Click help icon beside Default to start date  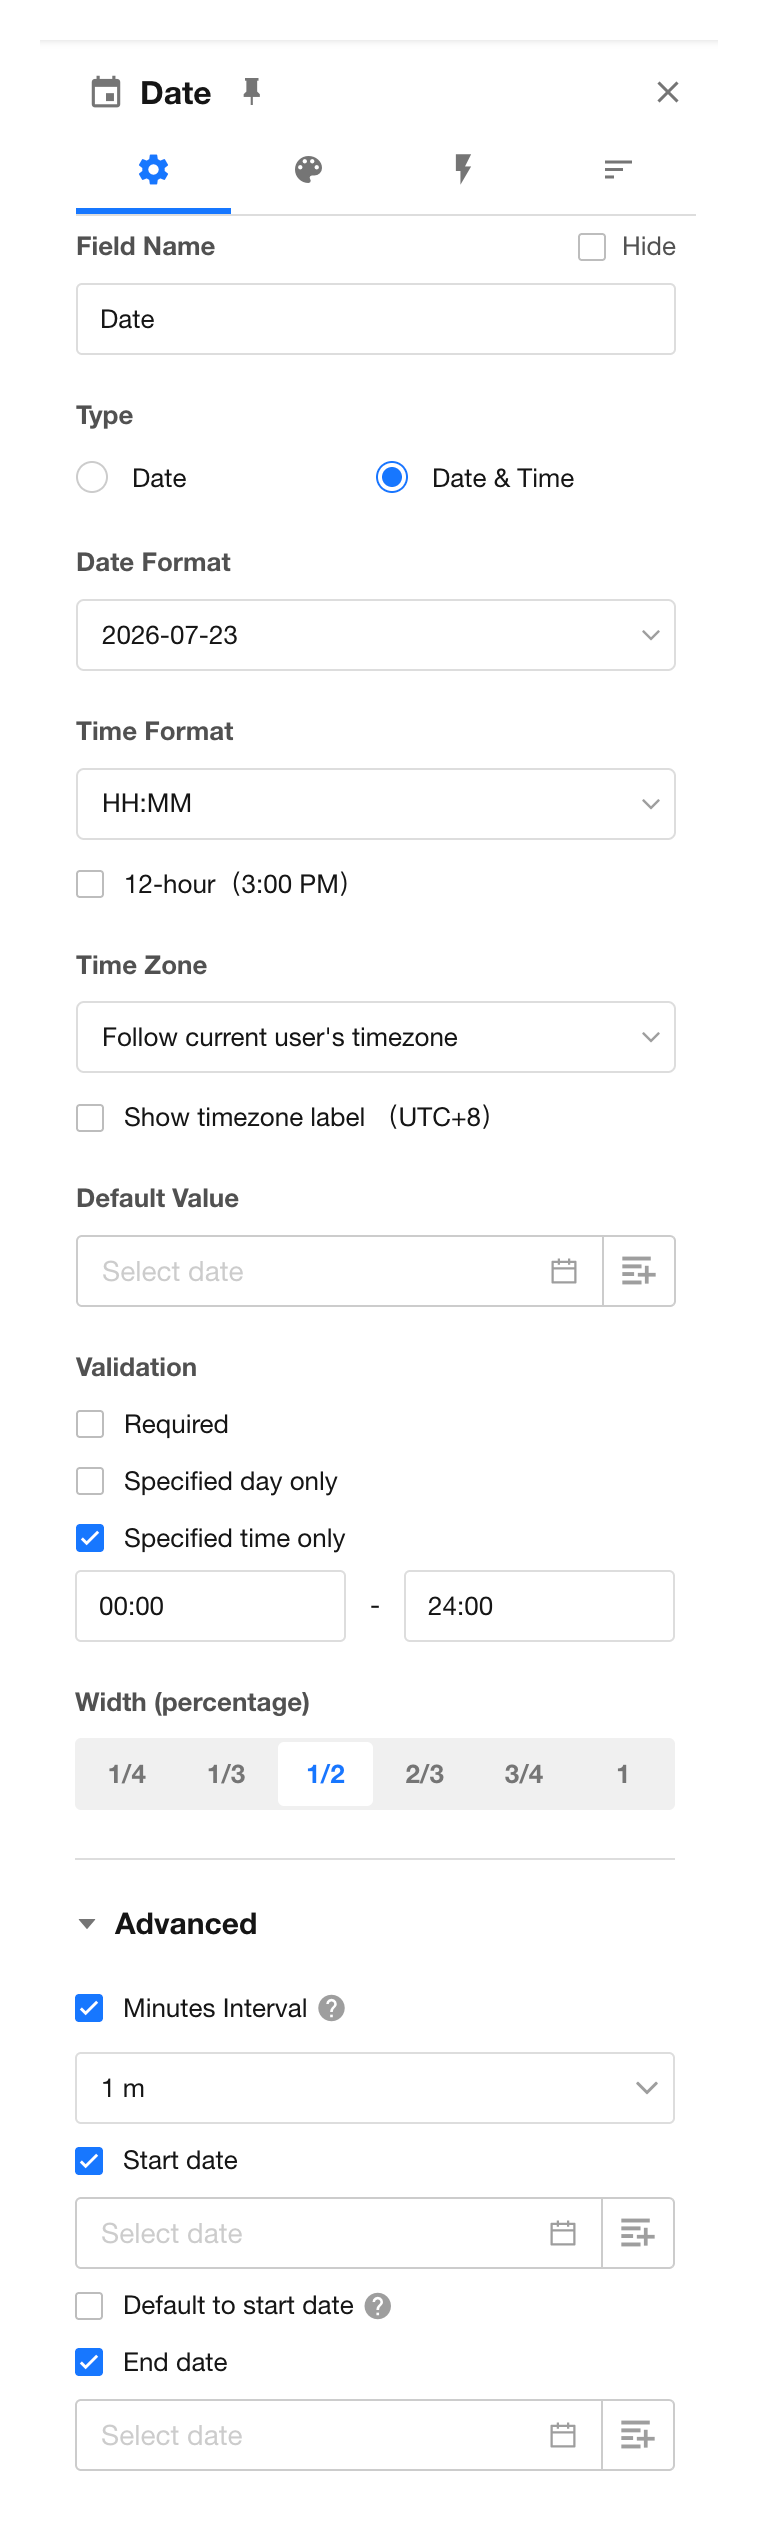tap(378, 2306)
